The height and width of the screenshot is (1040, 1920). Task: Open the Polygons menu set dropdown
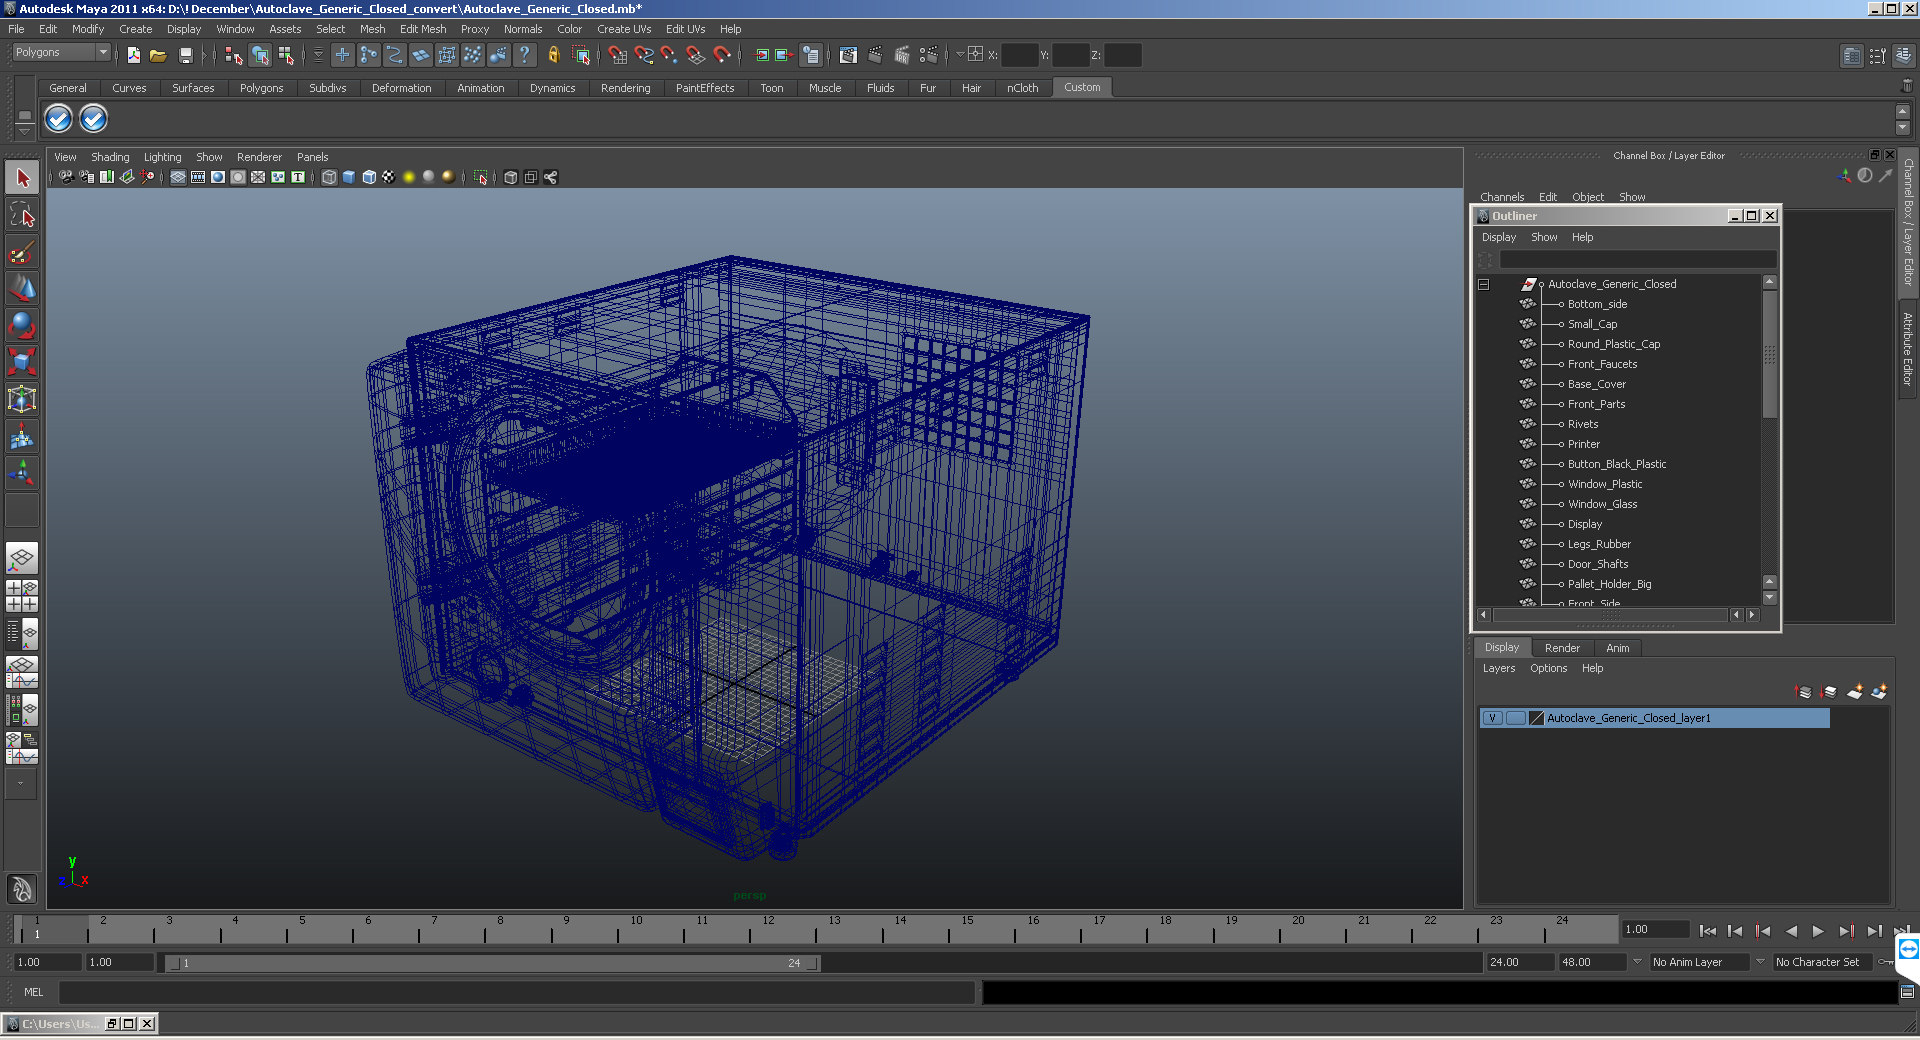click(x=61, y=52)
